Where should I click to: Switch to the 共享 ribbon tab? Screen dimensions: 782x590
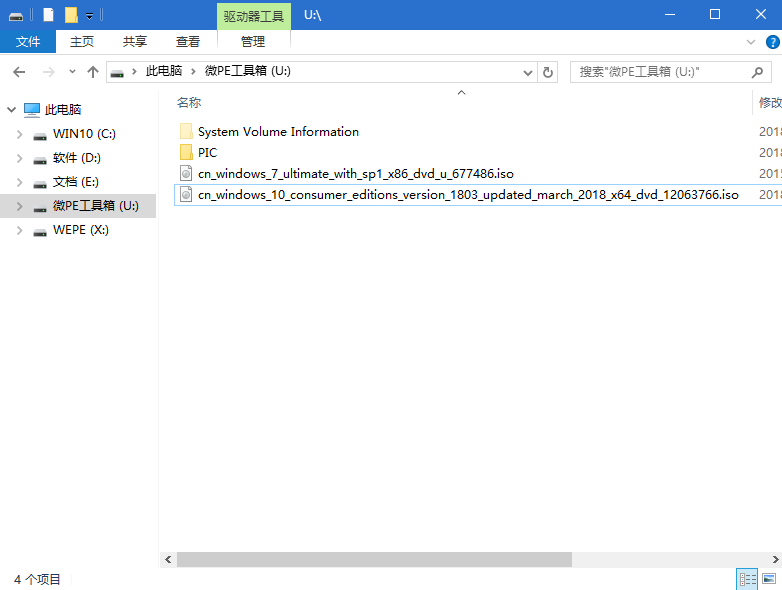135,41
